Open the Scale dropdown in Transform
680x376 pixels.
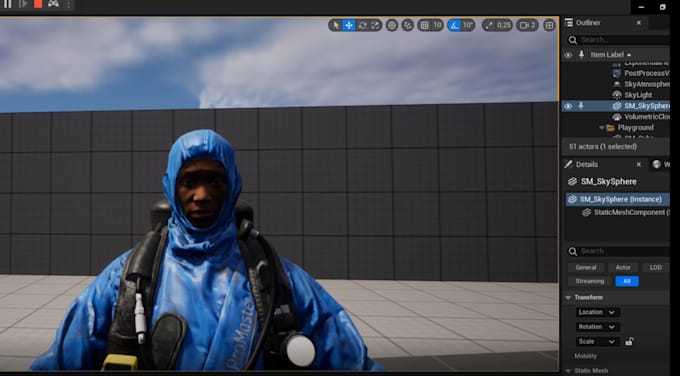597,341
